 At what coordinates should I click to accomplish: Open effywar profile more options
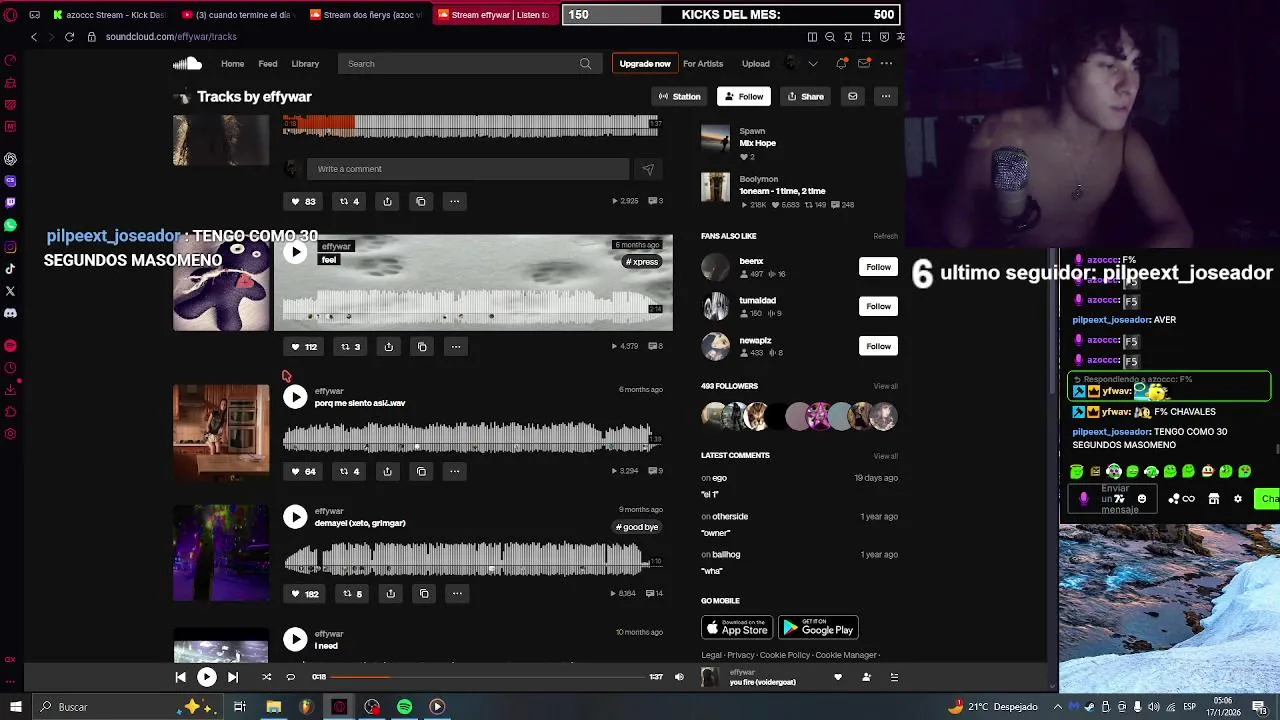pyautogui.click(x=886, y=97)
